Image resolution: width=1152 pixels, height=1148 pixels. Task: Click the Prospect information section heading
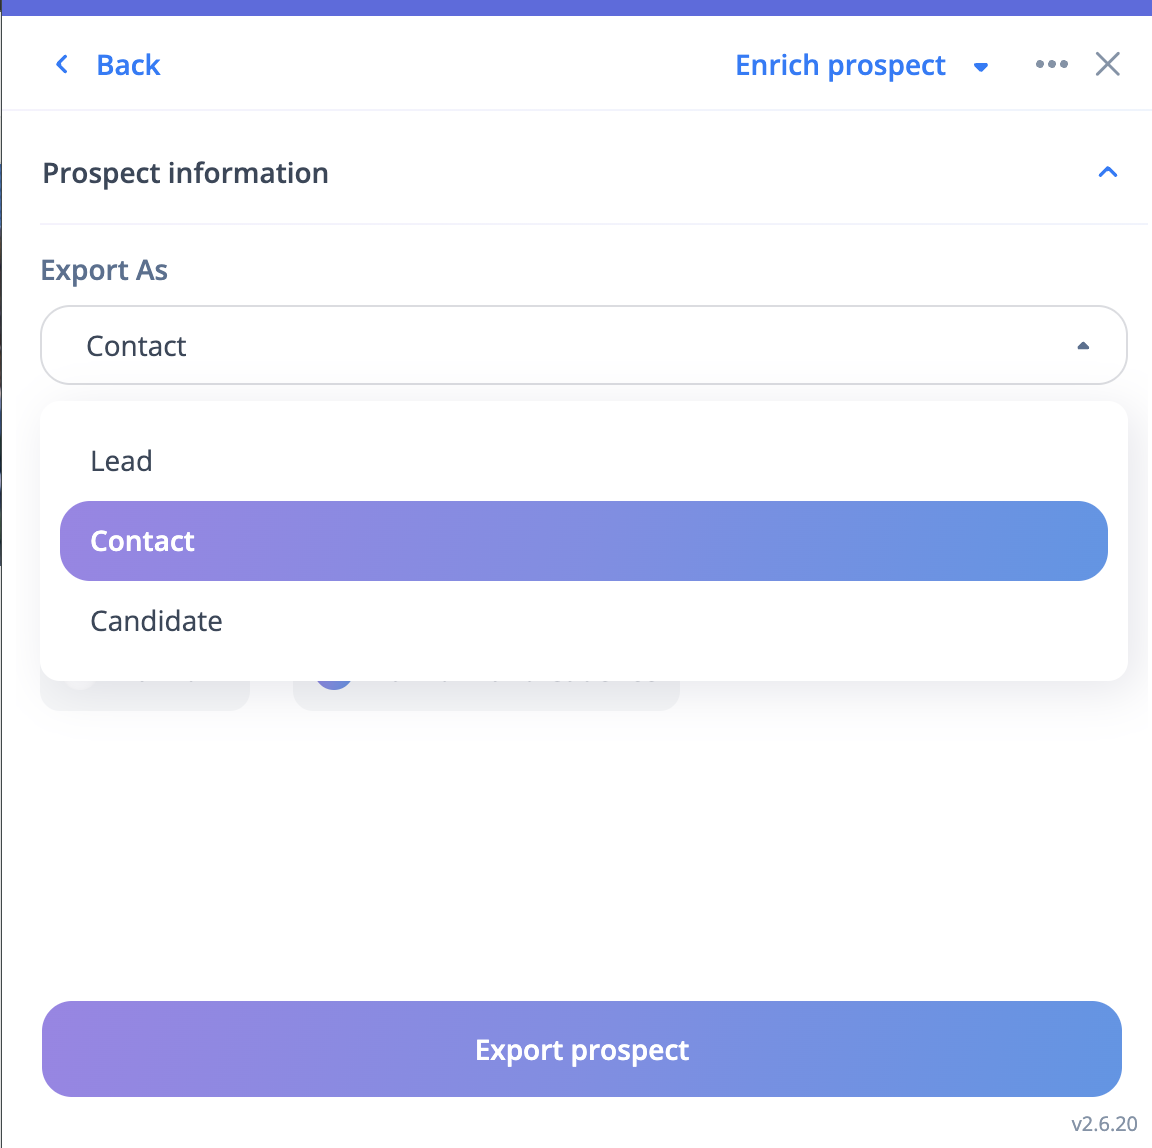point(186,173)
